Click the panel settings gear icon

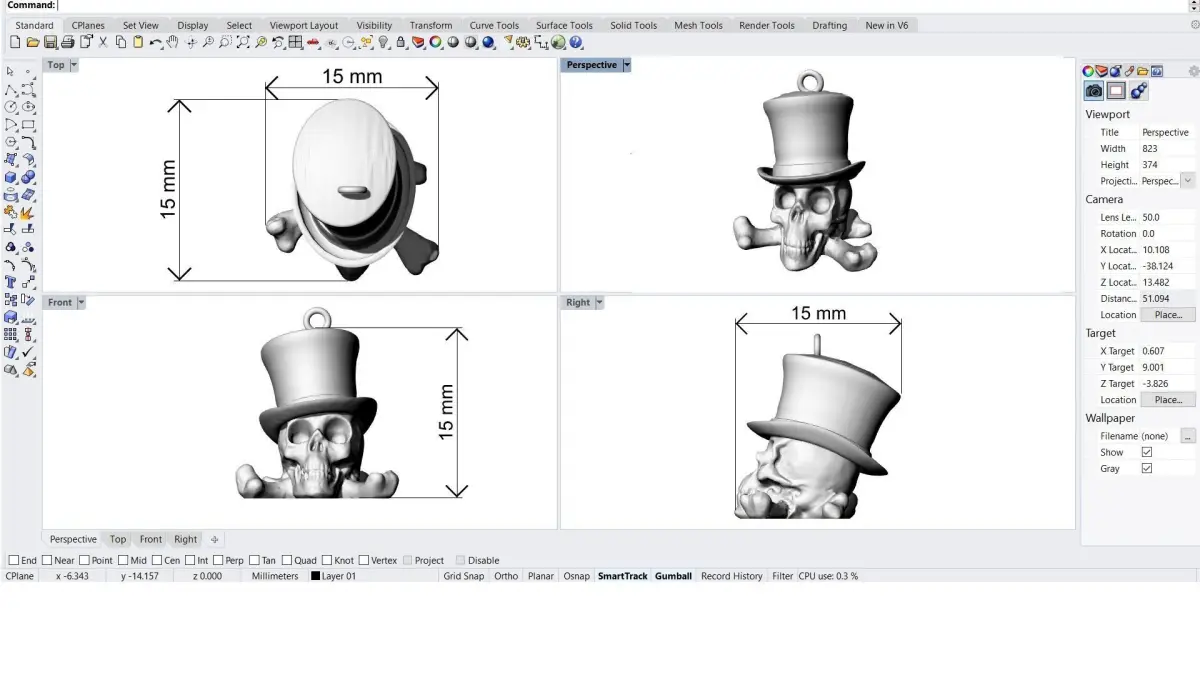coord(1193,71)
